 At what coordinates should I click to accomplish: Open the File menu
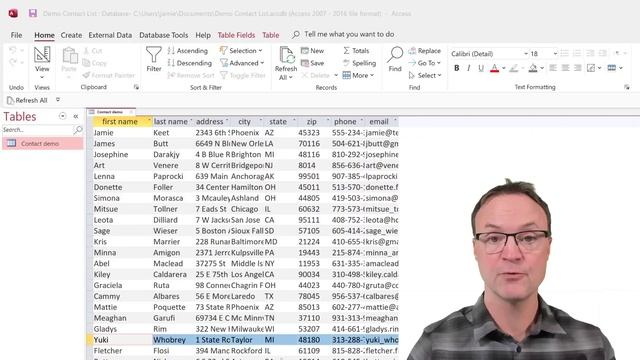[16, 35]
